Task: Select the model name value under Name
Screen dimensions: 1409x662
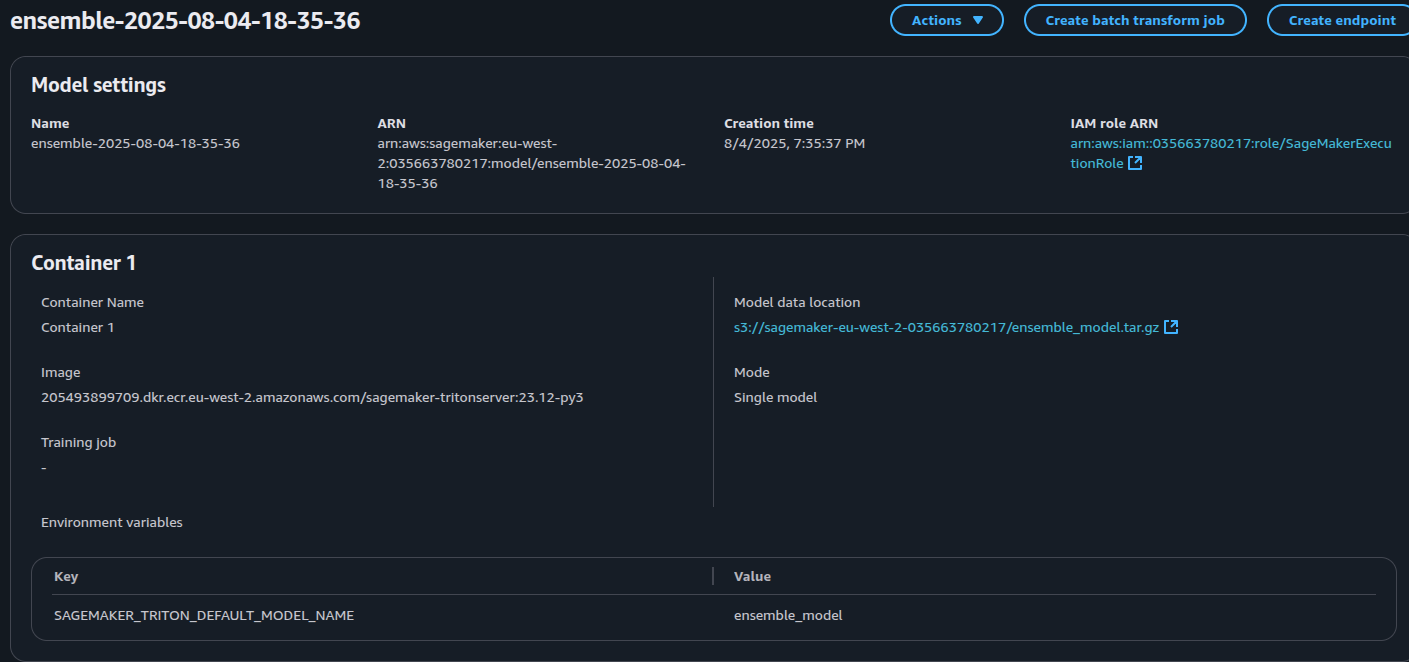Action: tap(135, 143)
